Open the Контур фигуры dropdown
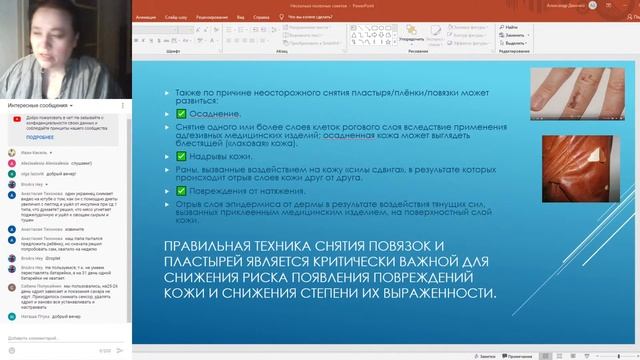Screen dimensions: 640x360 467,35
